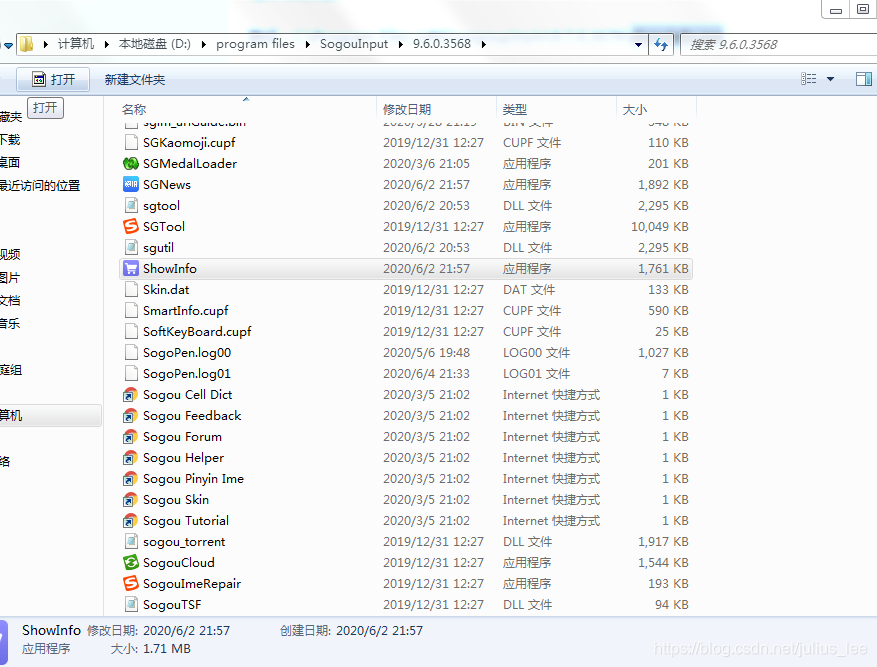
Task: Sort by the 修改日期 column header
Action: pyautogui.click(x=407, y=110)
